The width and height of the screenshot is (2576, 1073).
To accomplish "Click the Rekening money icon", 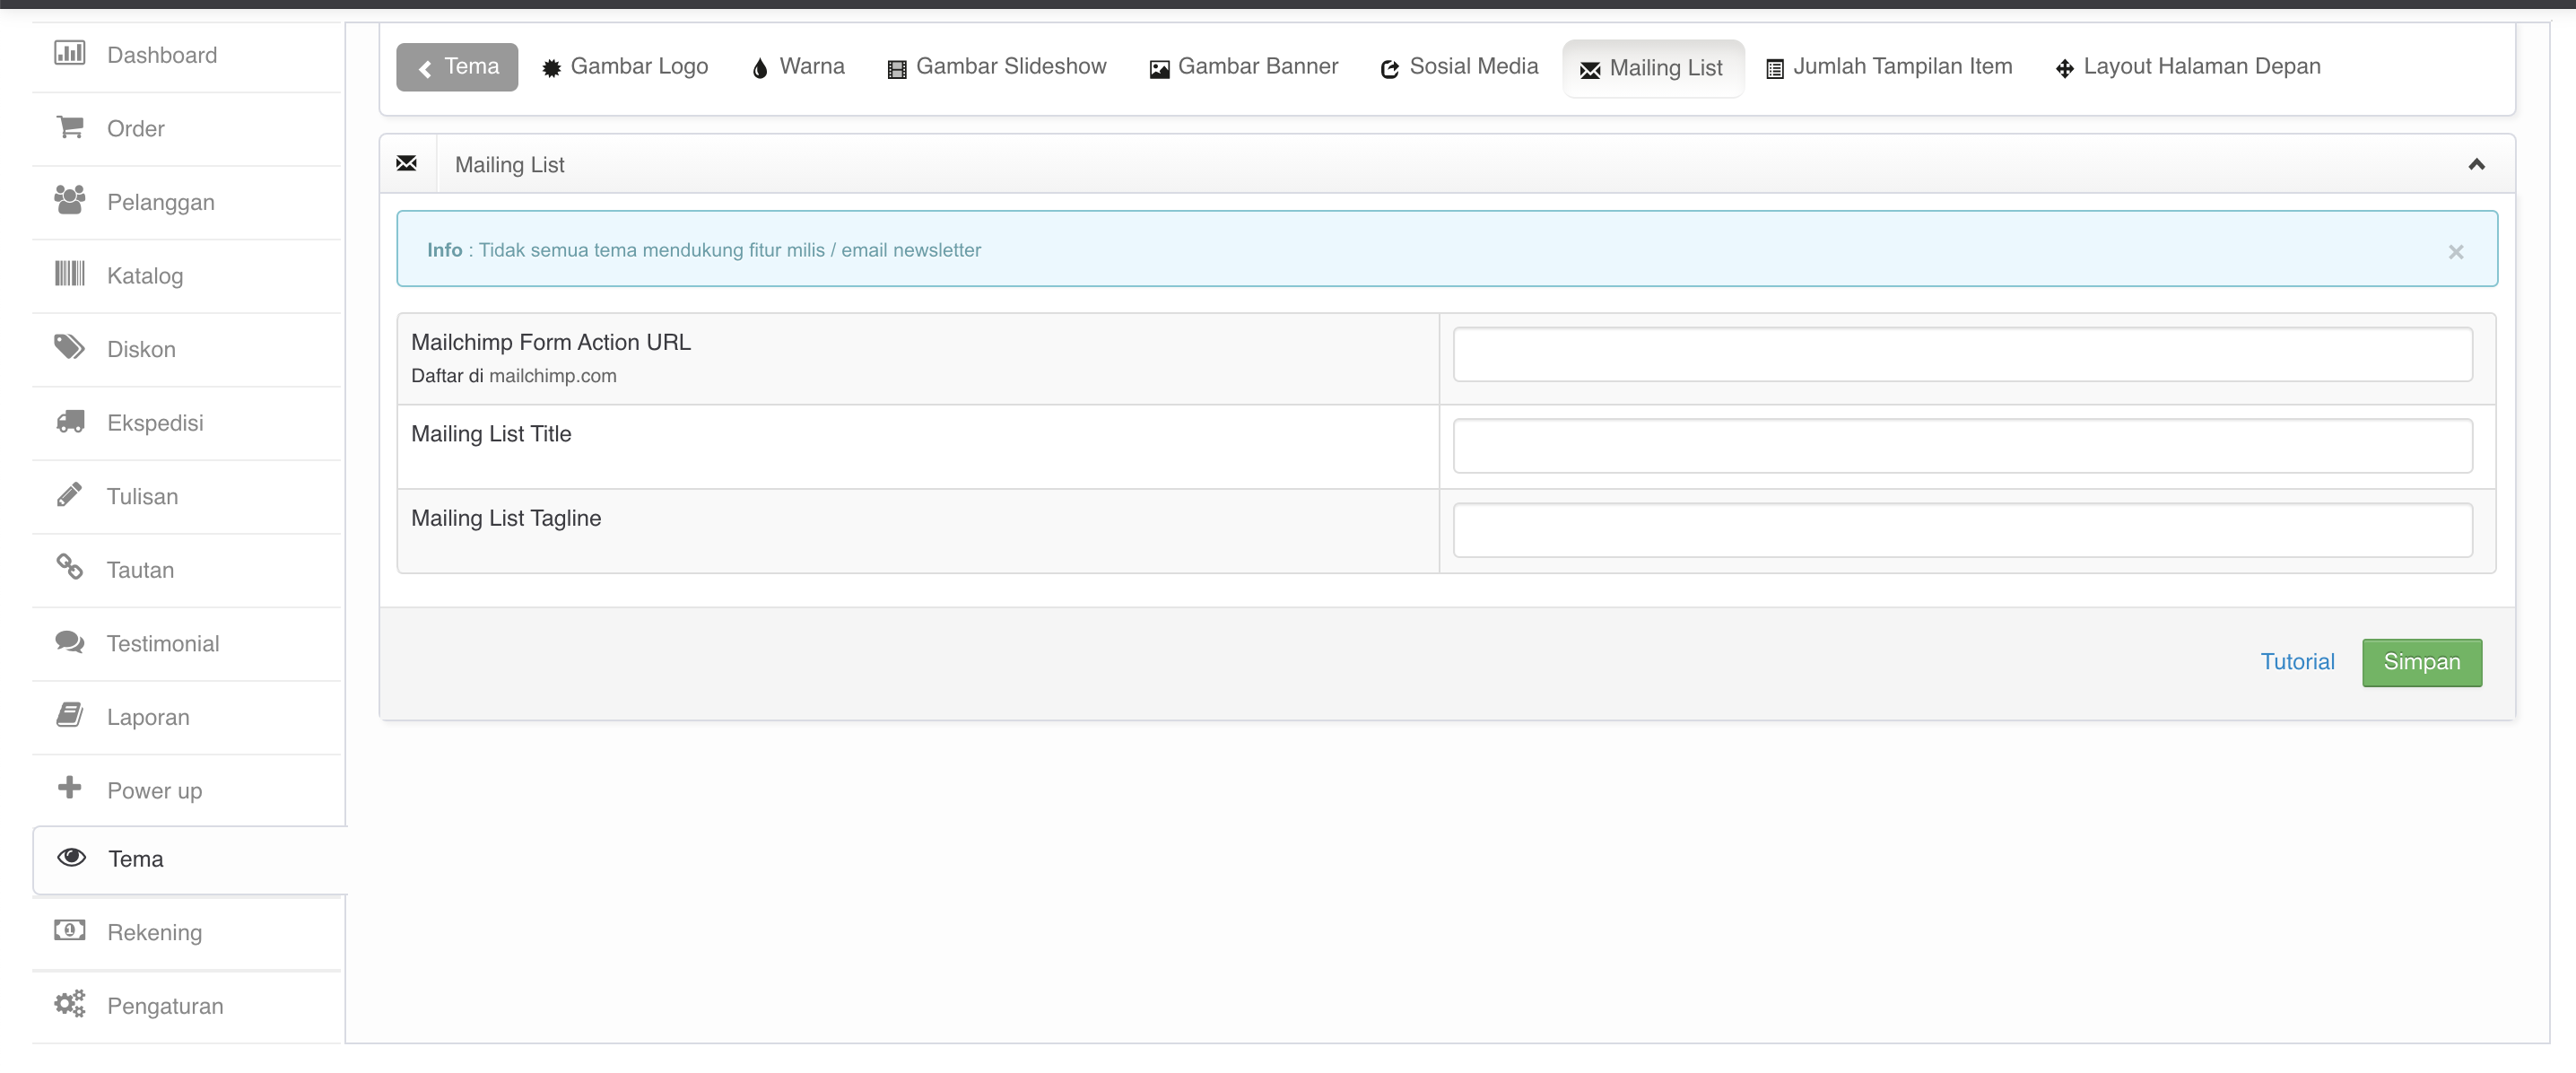I will pyautogui.click(x=69, y=930).
